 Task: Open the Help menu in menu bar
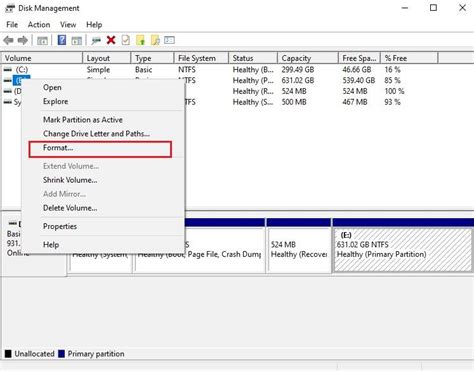point(94,25)
